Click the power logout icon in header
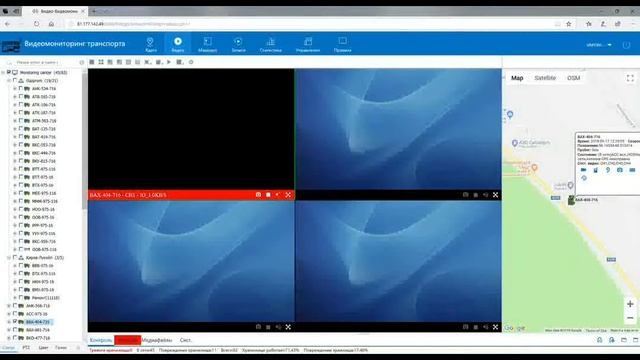The width and height of the screenshot is (640, 360). (627, 45)
